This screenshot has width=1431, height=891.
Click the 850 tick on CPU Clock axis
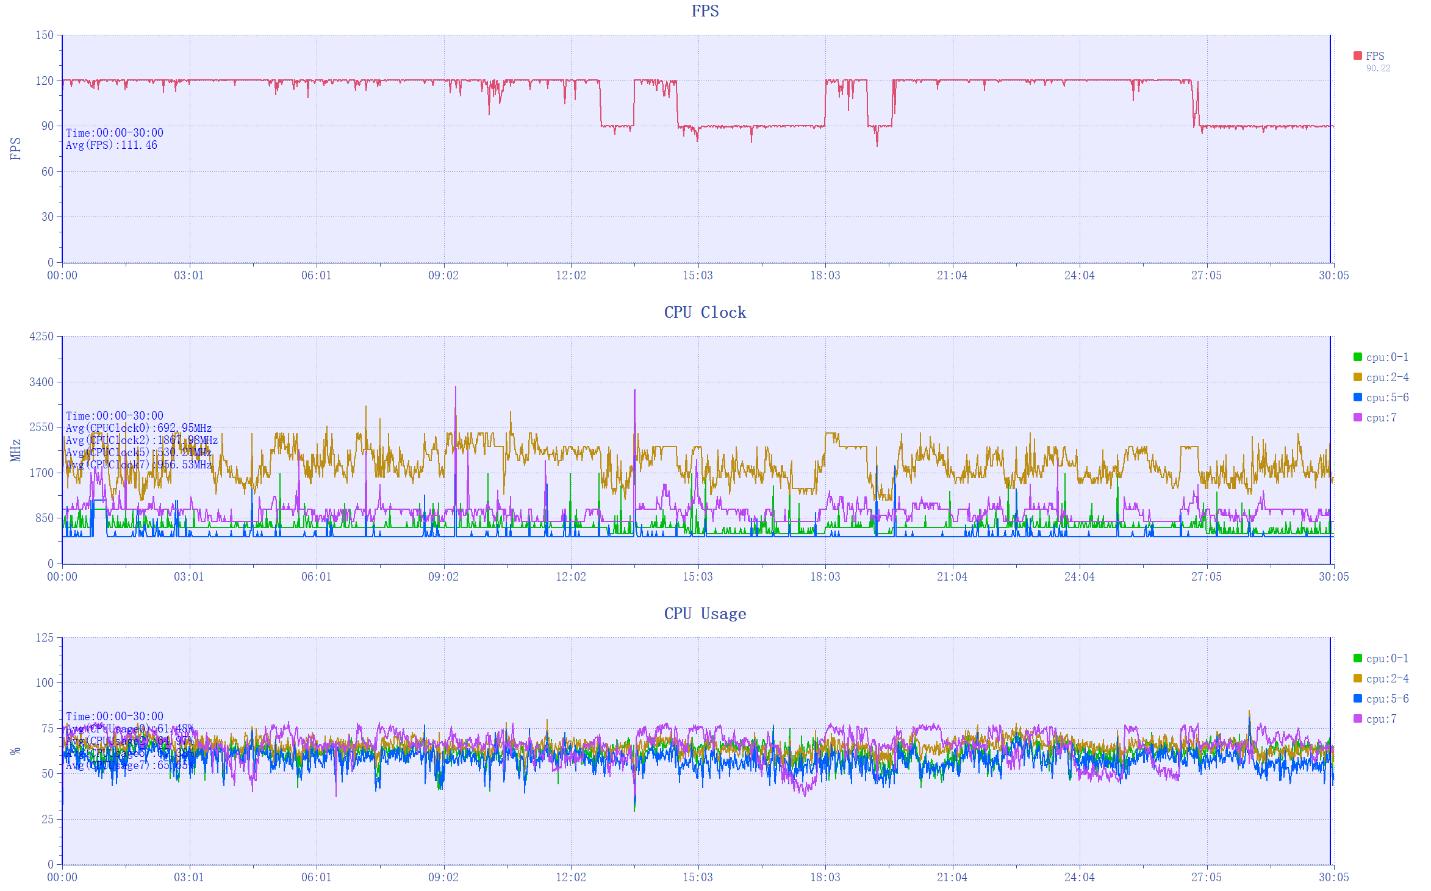[x=44, y=518]
